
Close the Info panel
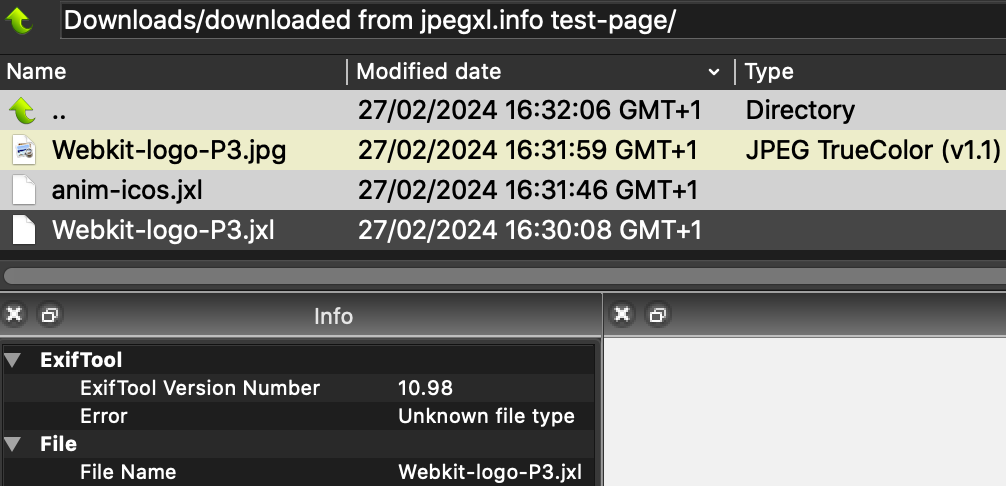coord(14,315)
